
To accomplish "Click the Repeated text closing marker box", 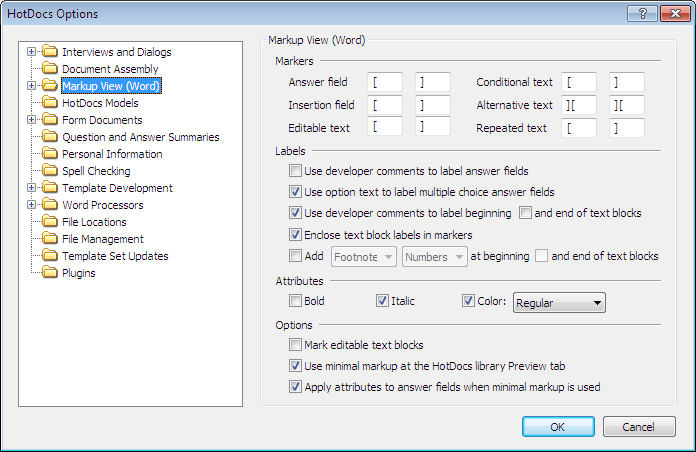I will [x=627, y=128].
